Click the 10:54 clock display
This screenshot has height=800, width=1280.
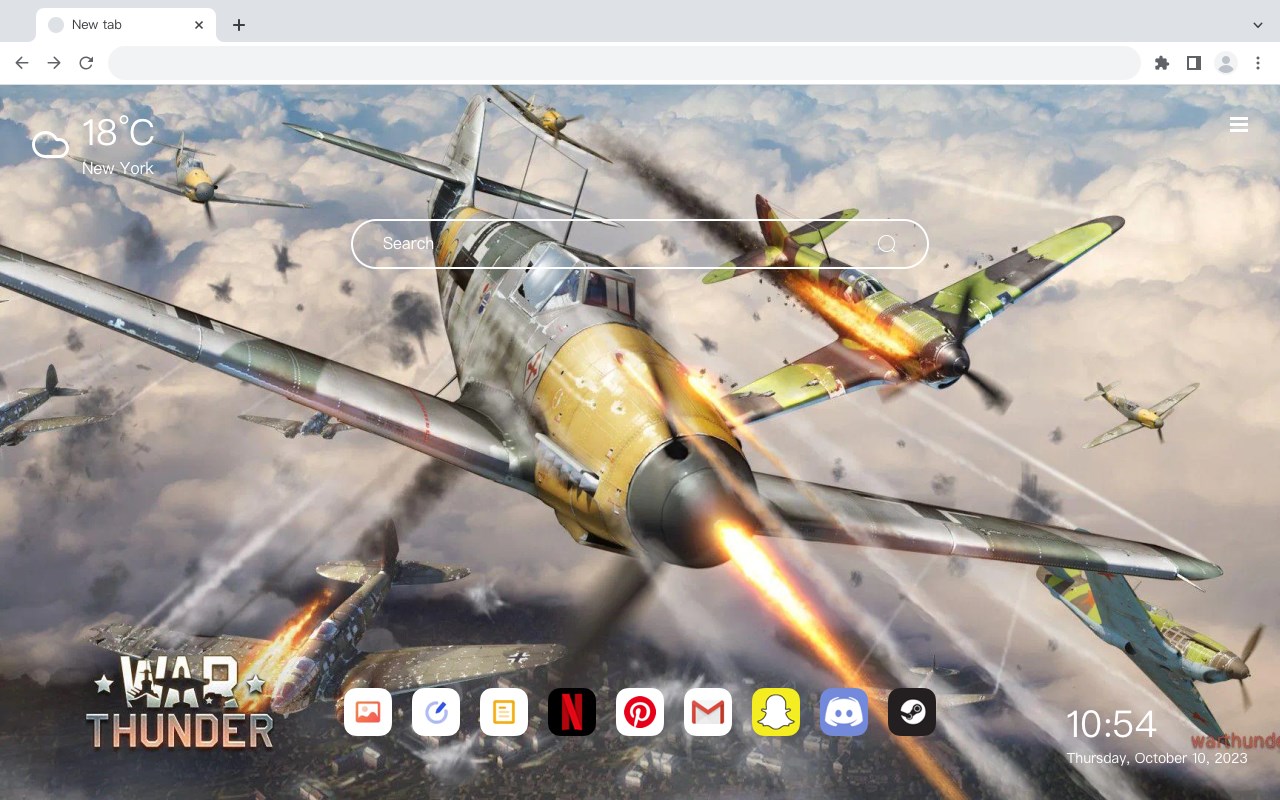pos(1111,724)
